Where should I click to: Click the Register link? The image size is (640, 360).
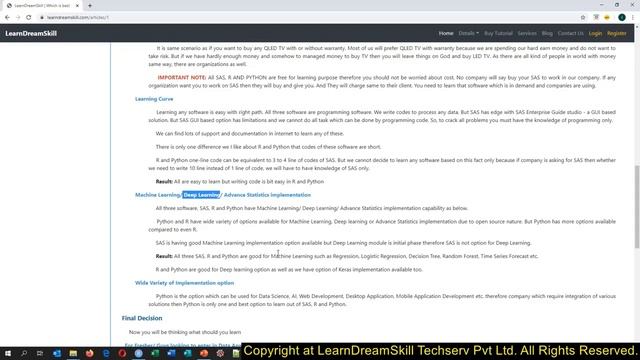pos(616,33)
